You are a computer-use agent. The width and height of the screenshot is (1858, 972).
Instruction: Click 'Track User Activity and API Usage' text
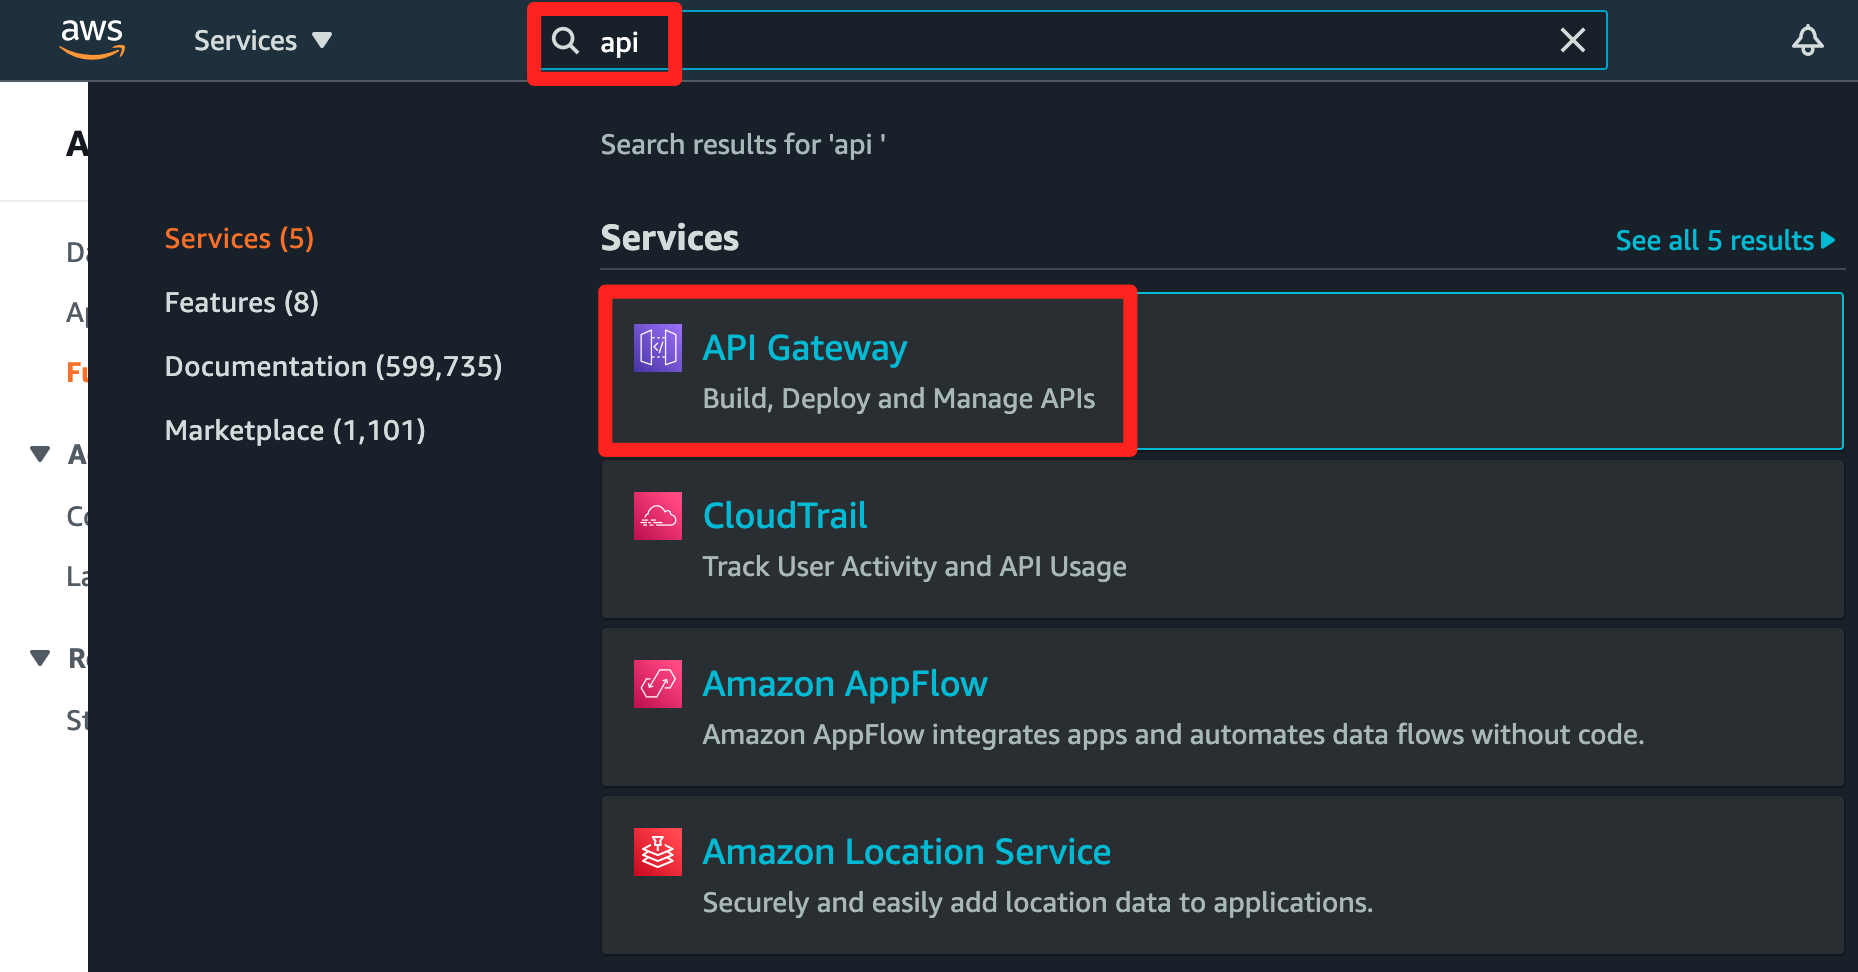click(x=915, y=566)
